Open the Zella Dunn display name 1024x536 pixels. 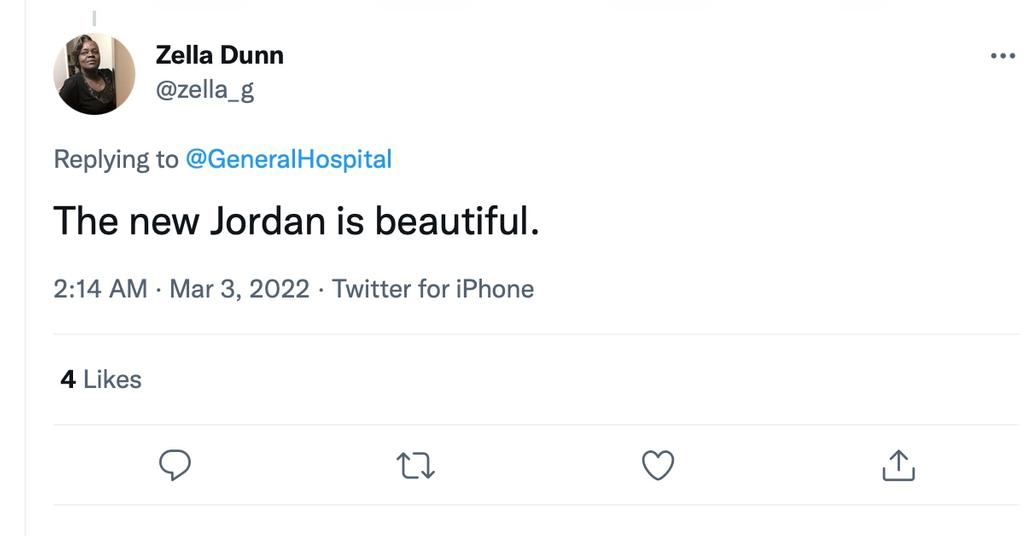pyautogui.click(x=219, y=55)
